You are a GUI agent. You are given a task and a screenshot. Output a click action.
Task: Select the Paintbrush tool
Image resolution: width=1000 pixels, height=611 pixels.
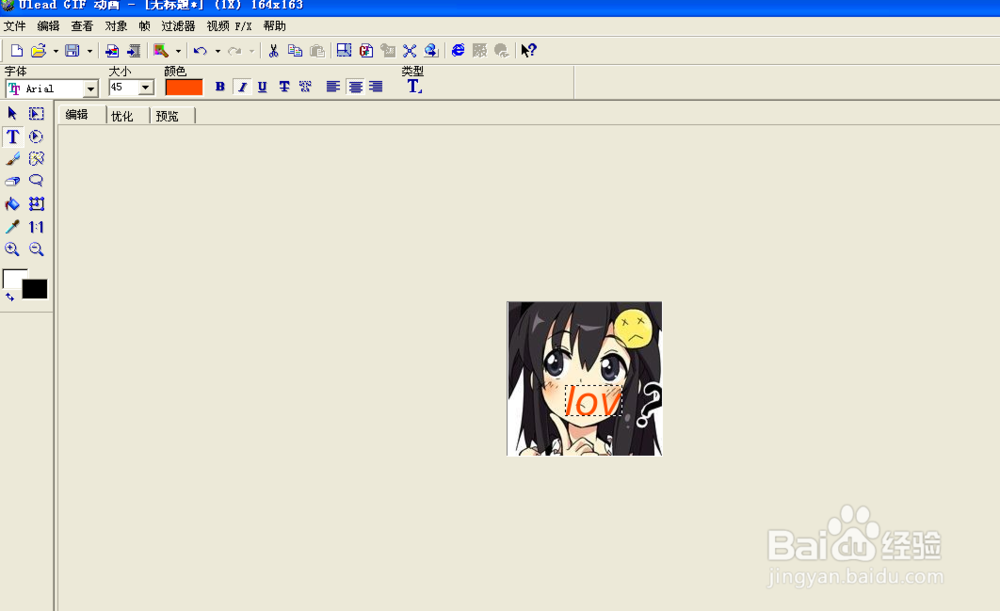coord(12,159)
